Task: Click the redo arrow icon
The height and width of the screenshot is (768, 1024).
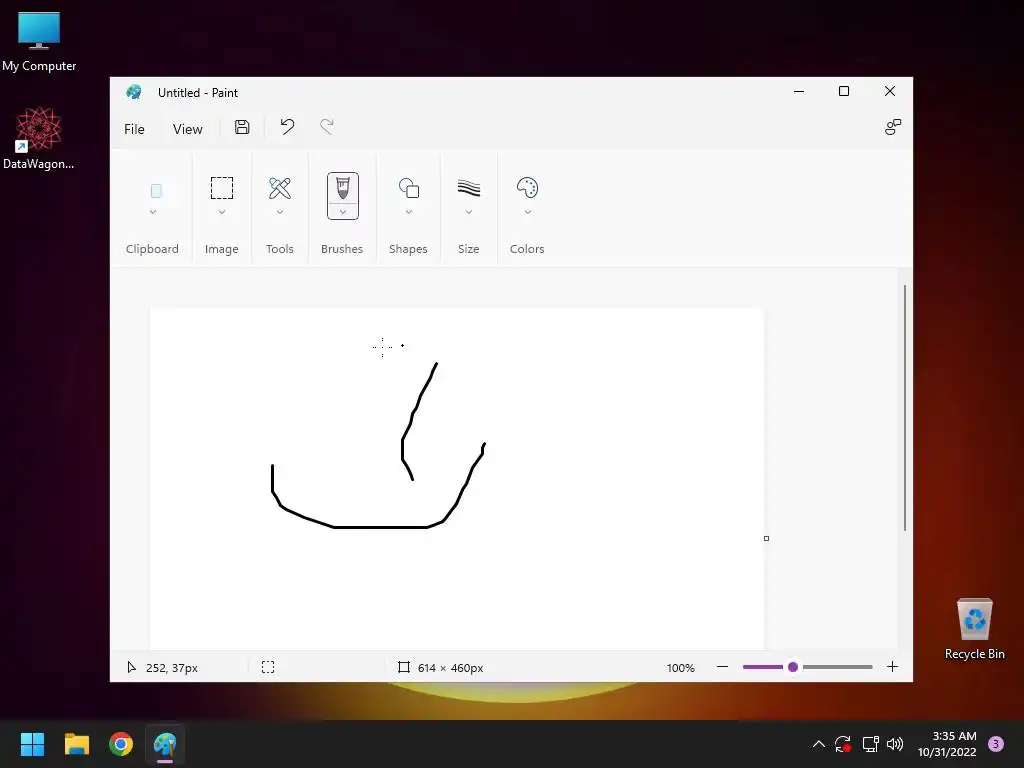Action: pos(327,127)
